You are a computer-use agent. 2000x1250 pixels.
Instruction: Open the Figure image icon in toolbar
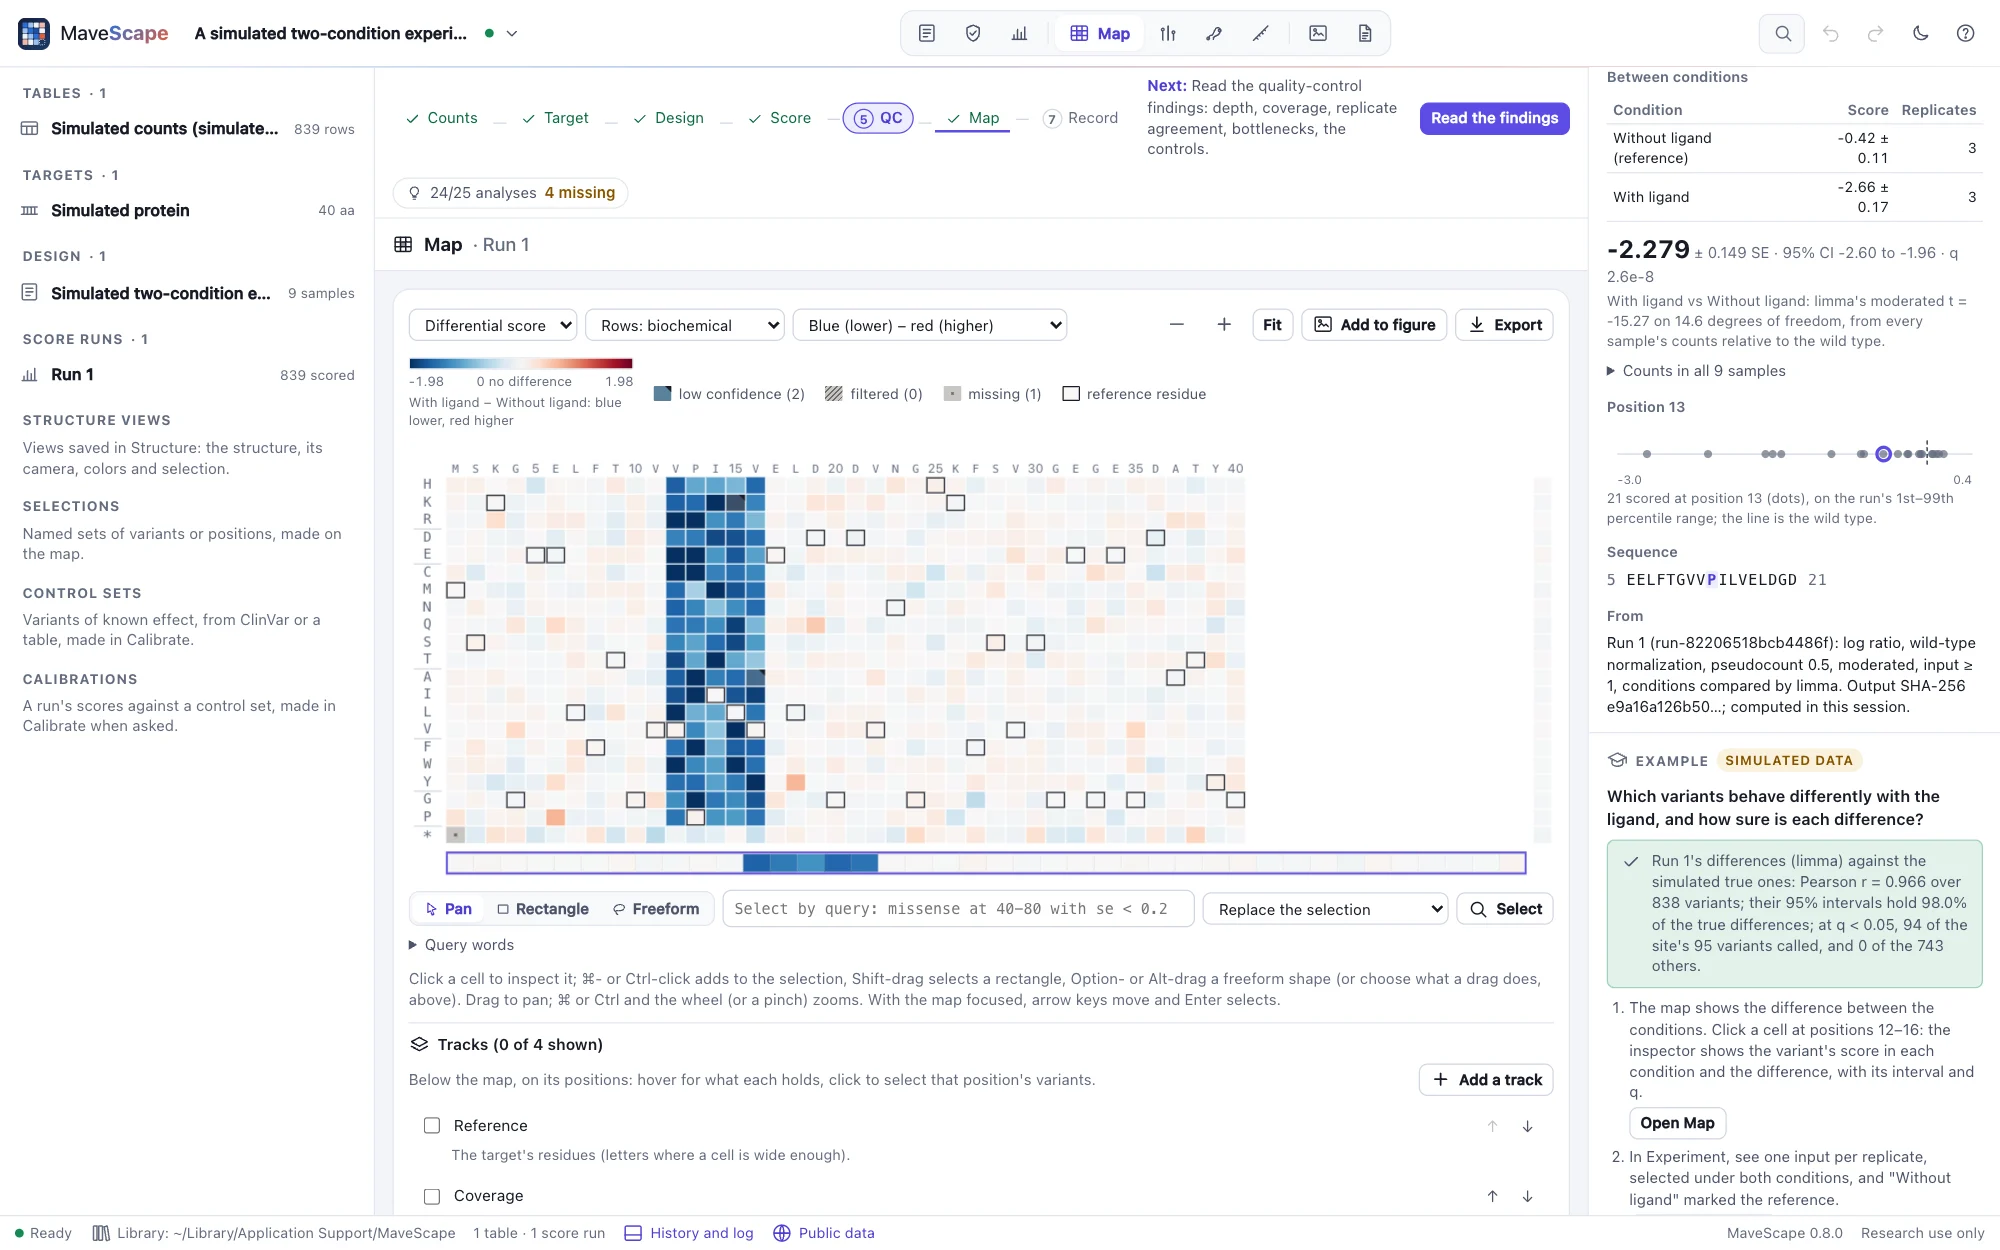[x=1318, y=33]
